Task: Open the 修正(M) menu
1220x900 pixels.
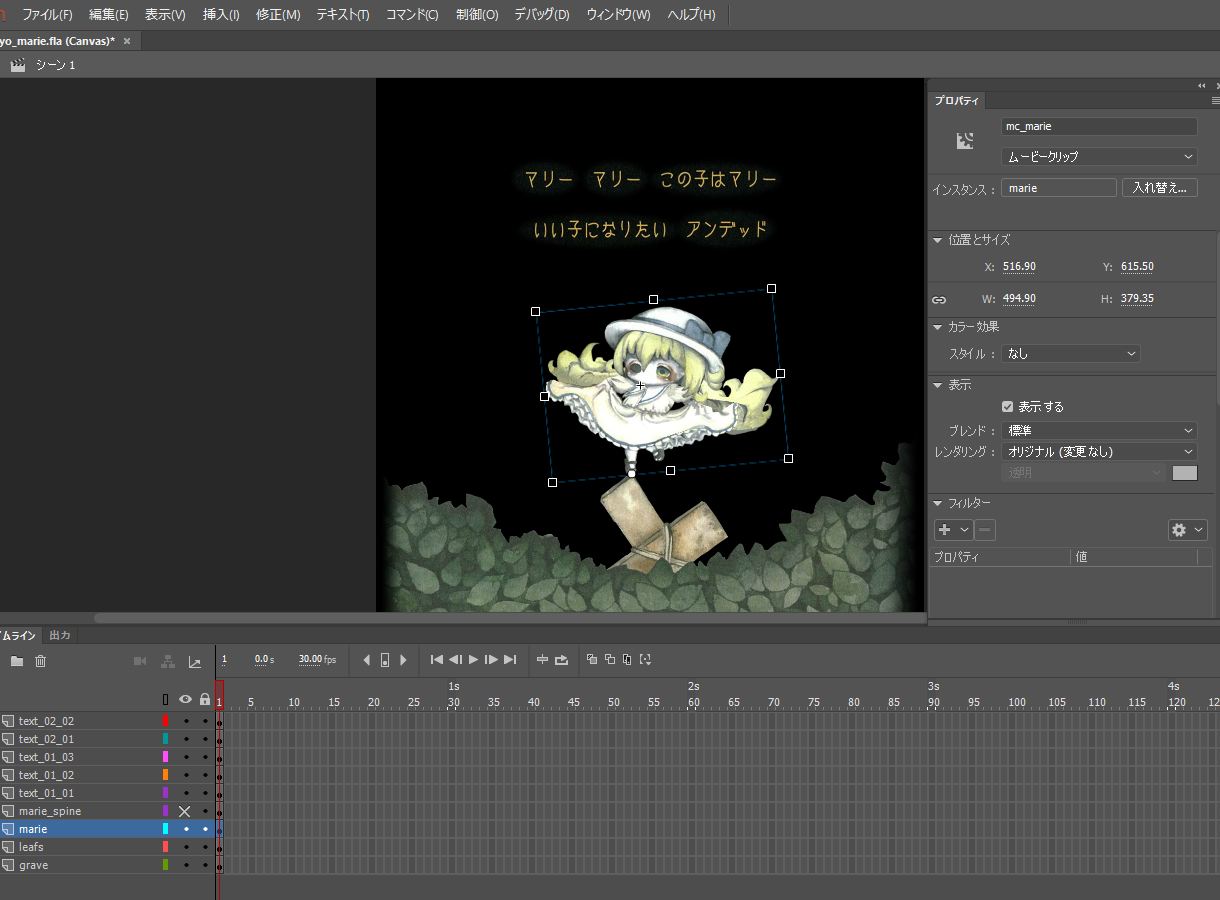Action: (278, 15)
